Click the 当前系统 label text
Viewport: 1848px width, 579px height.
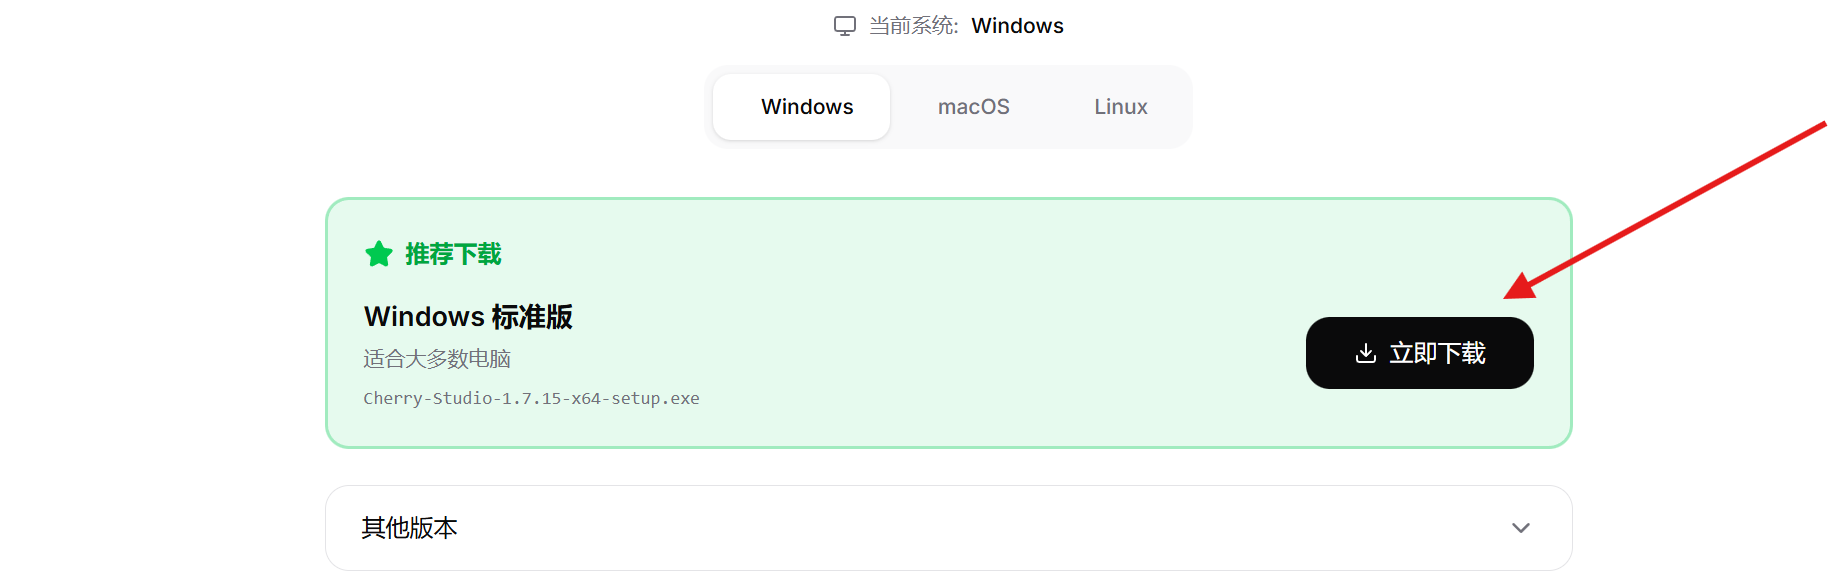coord(913,26)
